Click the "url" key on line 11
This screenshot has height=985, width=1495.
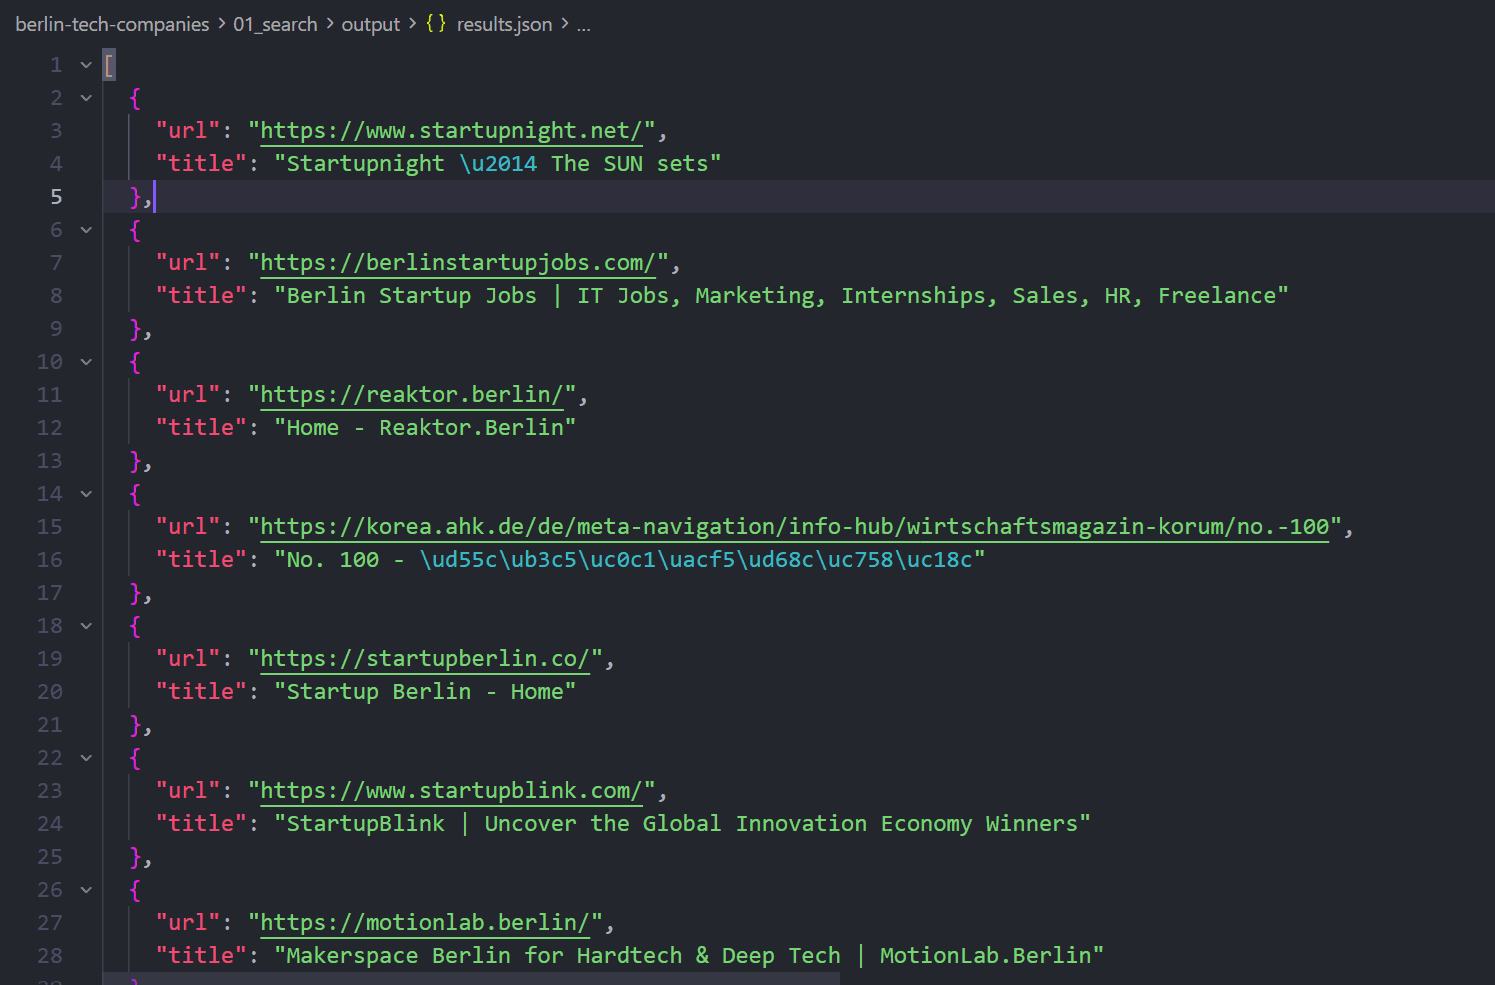pos(187,395)
